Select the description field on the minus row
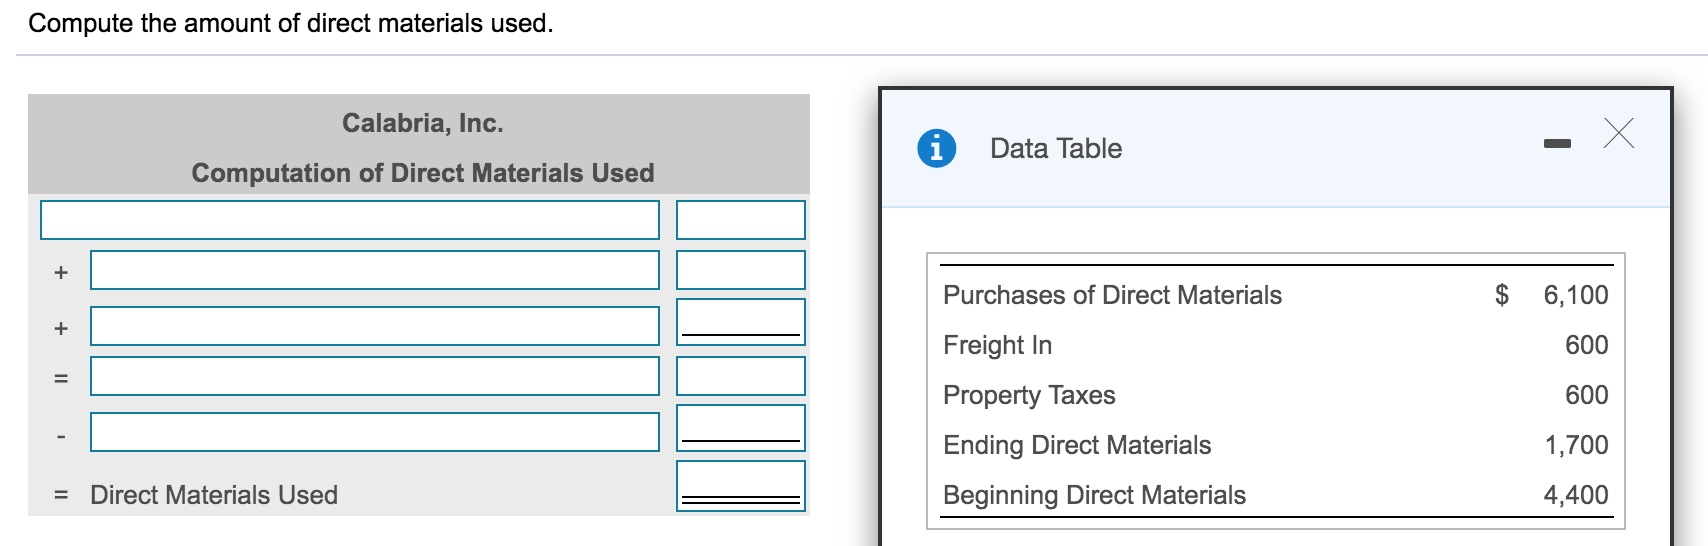Image resolution: width=1708 pixels, height=546 pixels. point(374,432)
